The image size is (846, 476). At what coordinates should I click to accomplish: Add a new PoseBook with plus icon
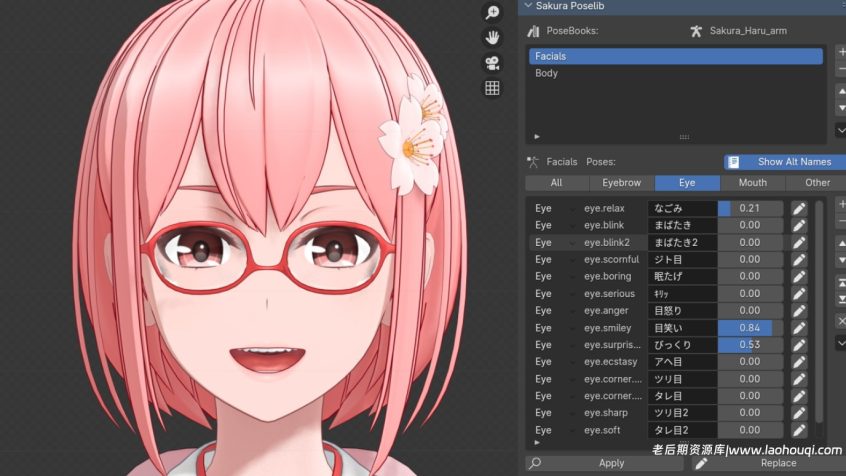pyautogui.click(x=841, y=52)
